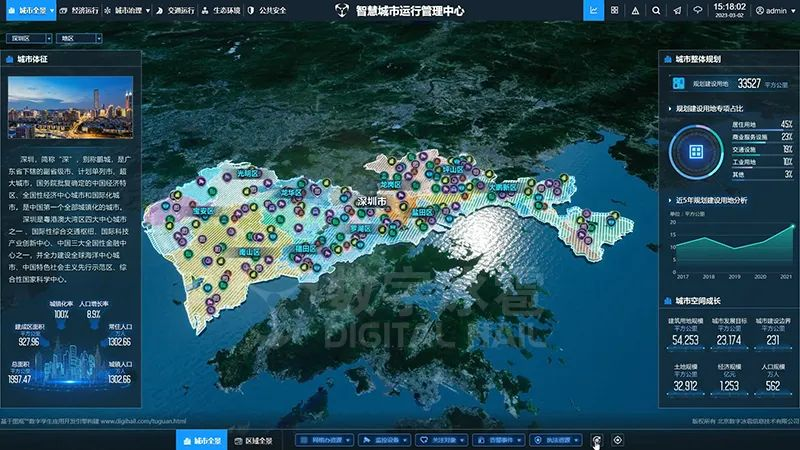Click the cloud weather icon
This screenshot has height=450, width=800.
pyautogui.click(x=699, y=10)
